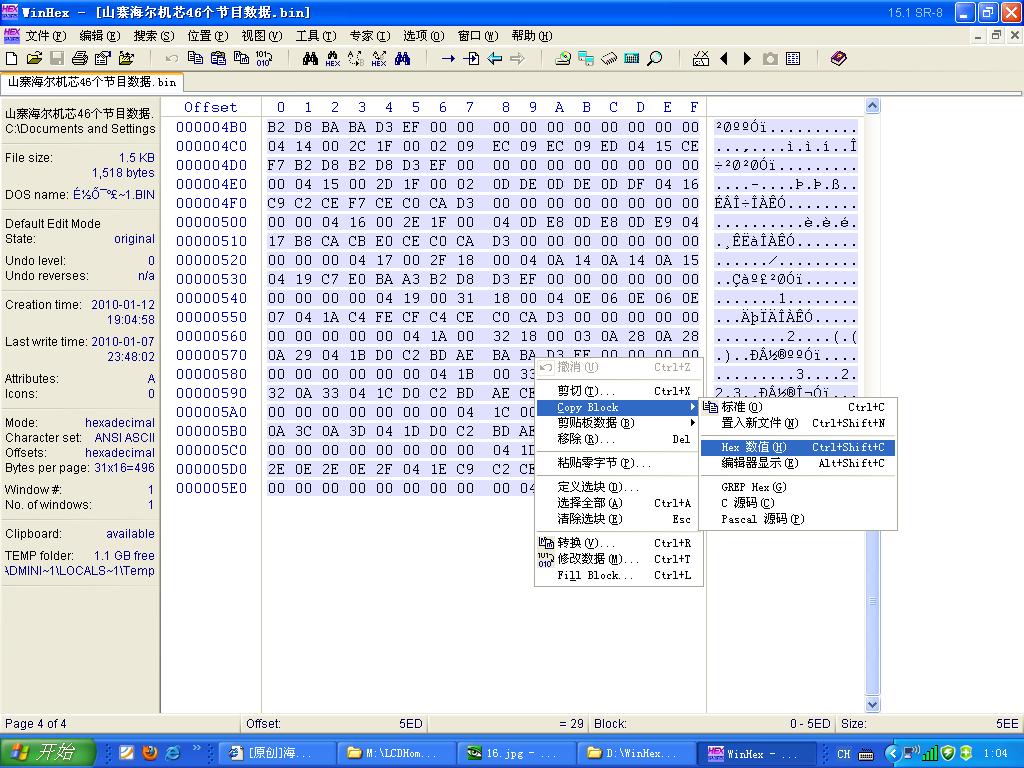Click the Open file folder icon
This screenshot has height=768, width=1024.
click(34, 59)
